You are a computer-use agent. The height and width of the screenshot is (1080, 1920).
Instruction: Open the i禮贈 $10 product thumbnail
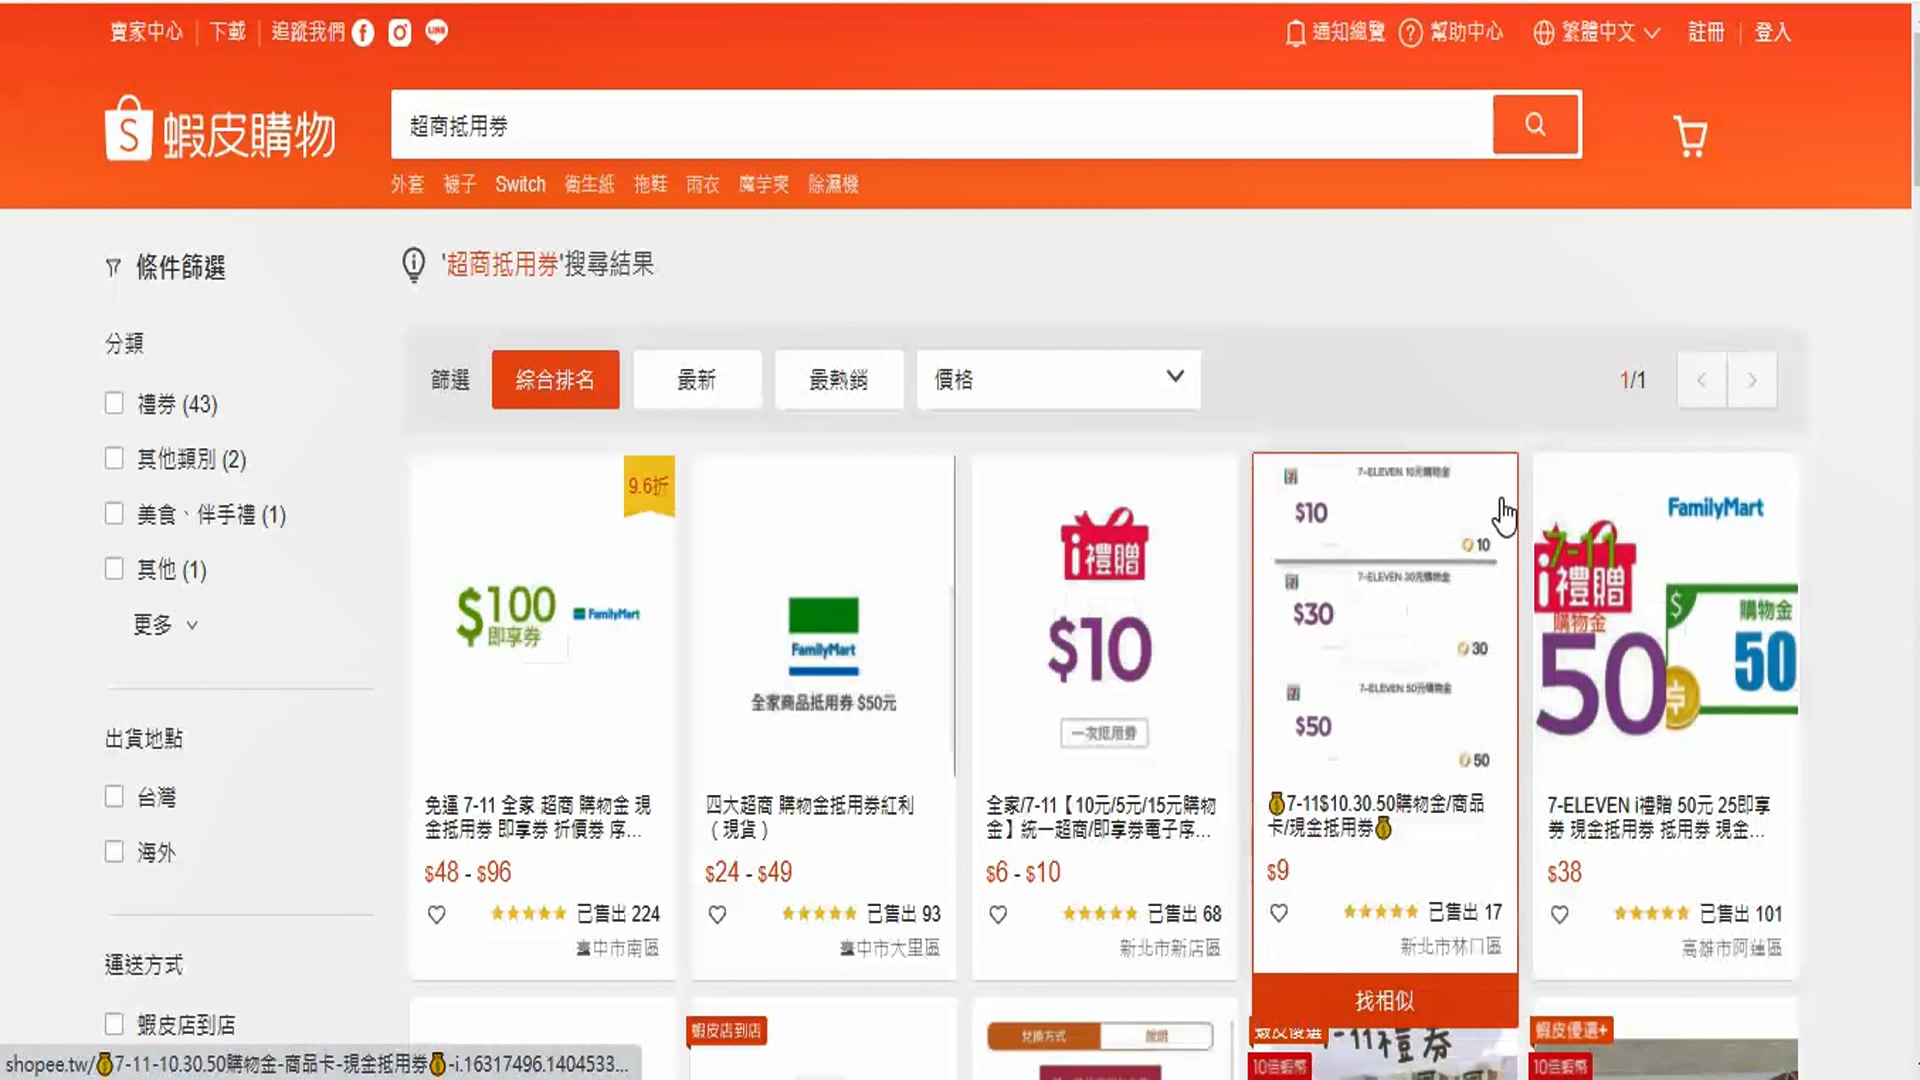point(1104,616)
